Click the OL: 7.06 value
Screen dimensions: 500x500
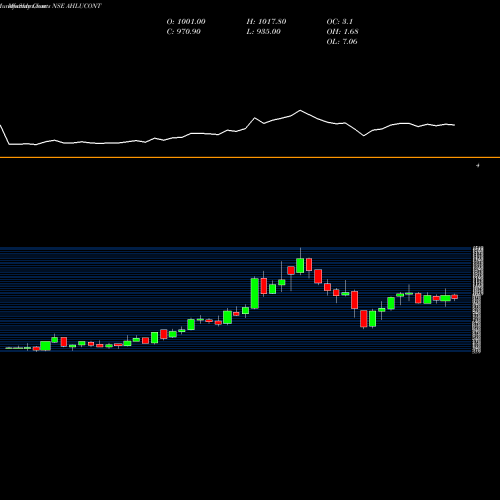(x=342, y=42)
